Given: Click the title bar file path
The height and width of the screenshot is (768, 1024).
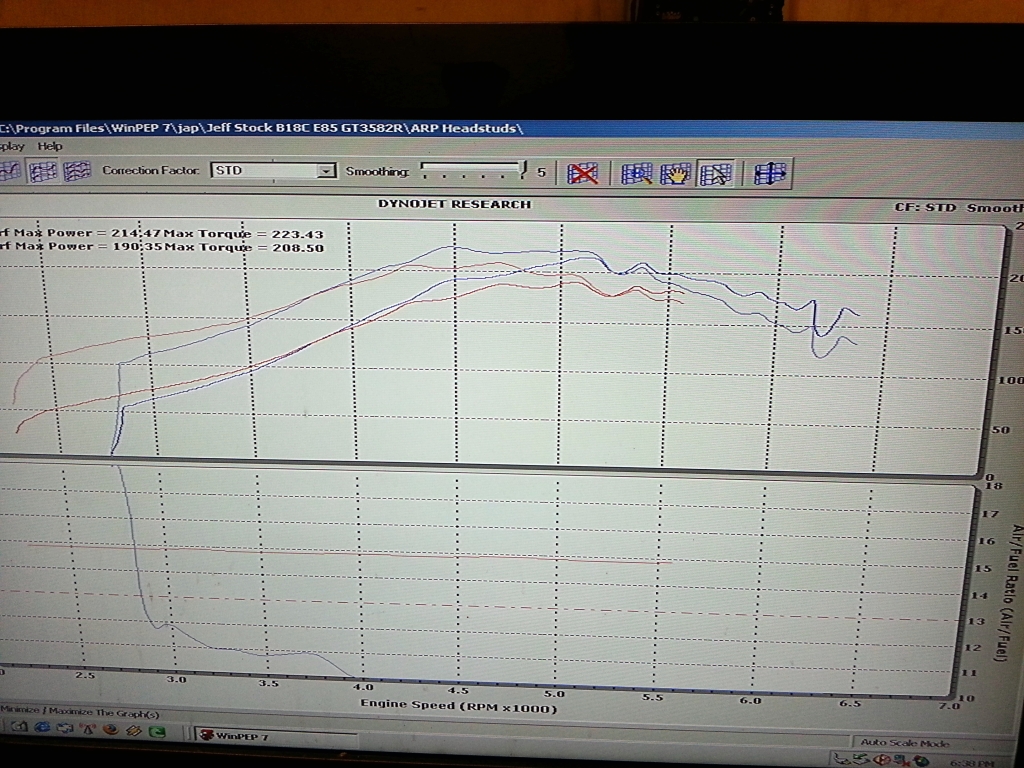Looking at the screenshot, I should [x=261, y=128].
